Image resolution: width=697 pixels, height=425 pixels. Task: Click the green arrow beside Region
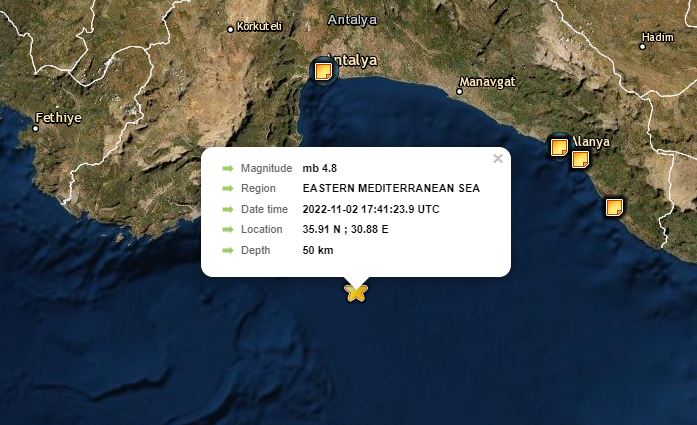pos(228,188)
